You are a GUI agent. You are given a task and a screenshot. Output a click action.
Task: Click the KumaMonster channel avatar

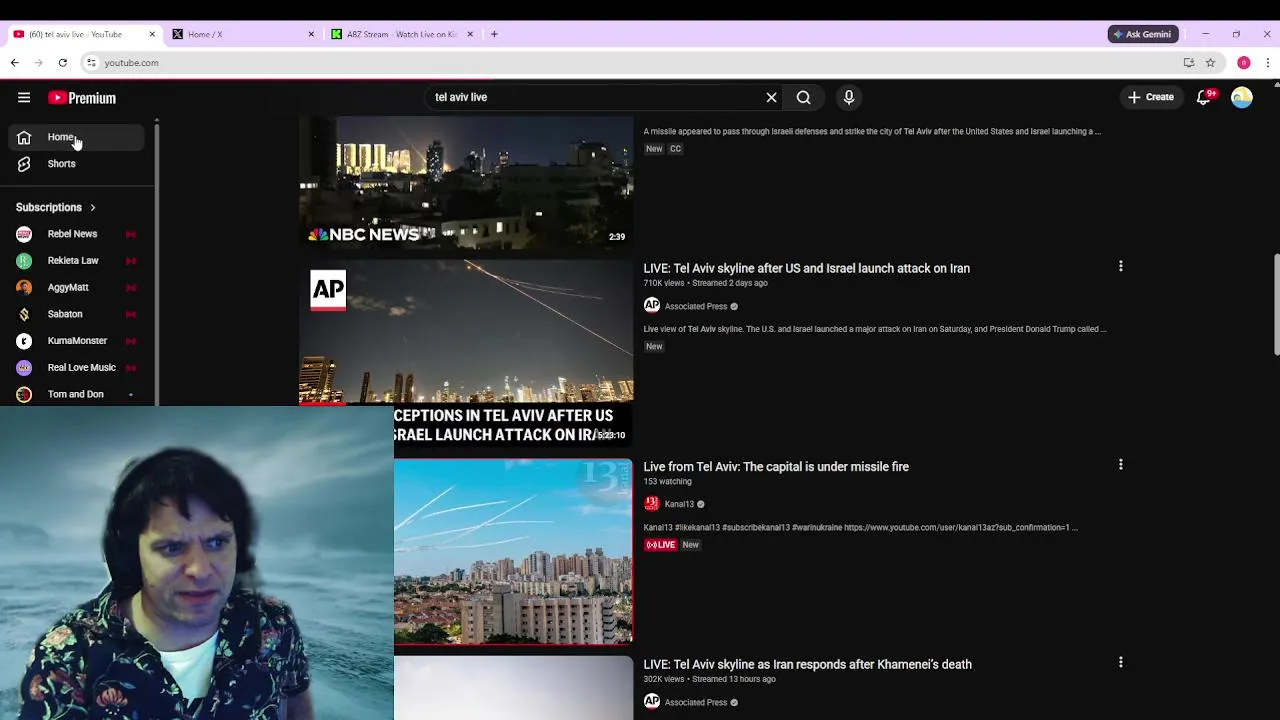coord(24,341)
